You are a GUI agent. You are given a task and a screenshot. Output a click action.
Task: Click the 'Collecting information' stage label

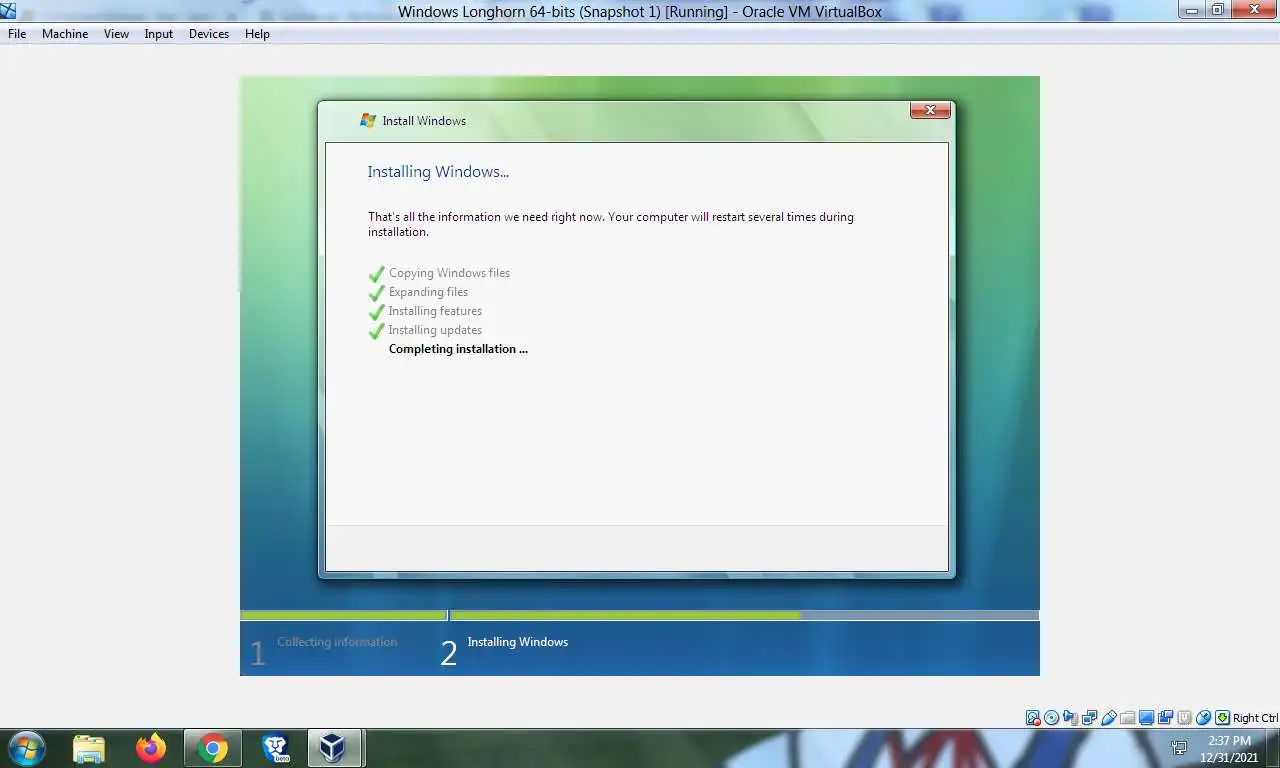[x=337, y=642]
